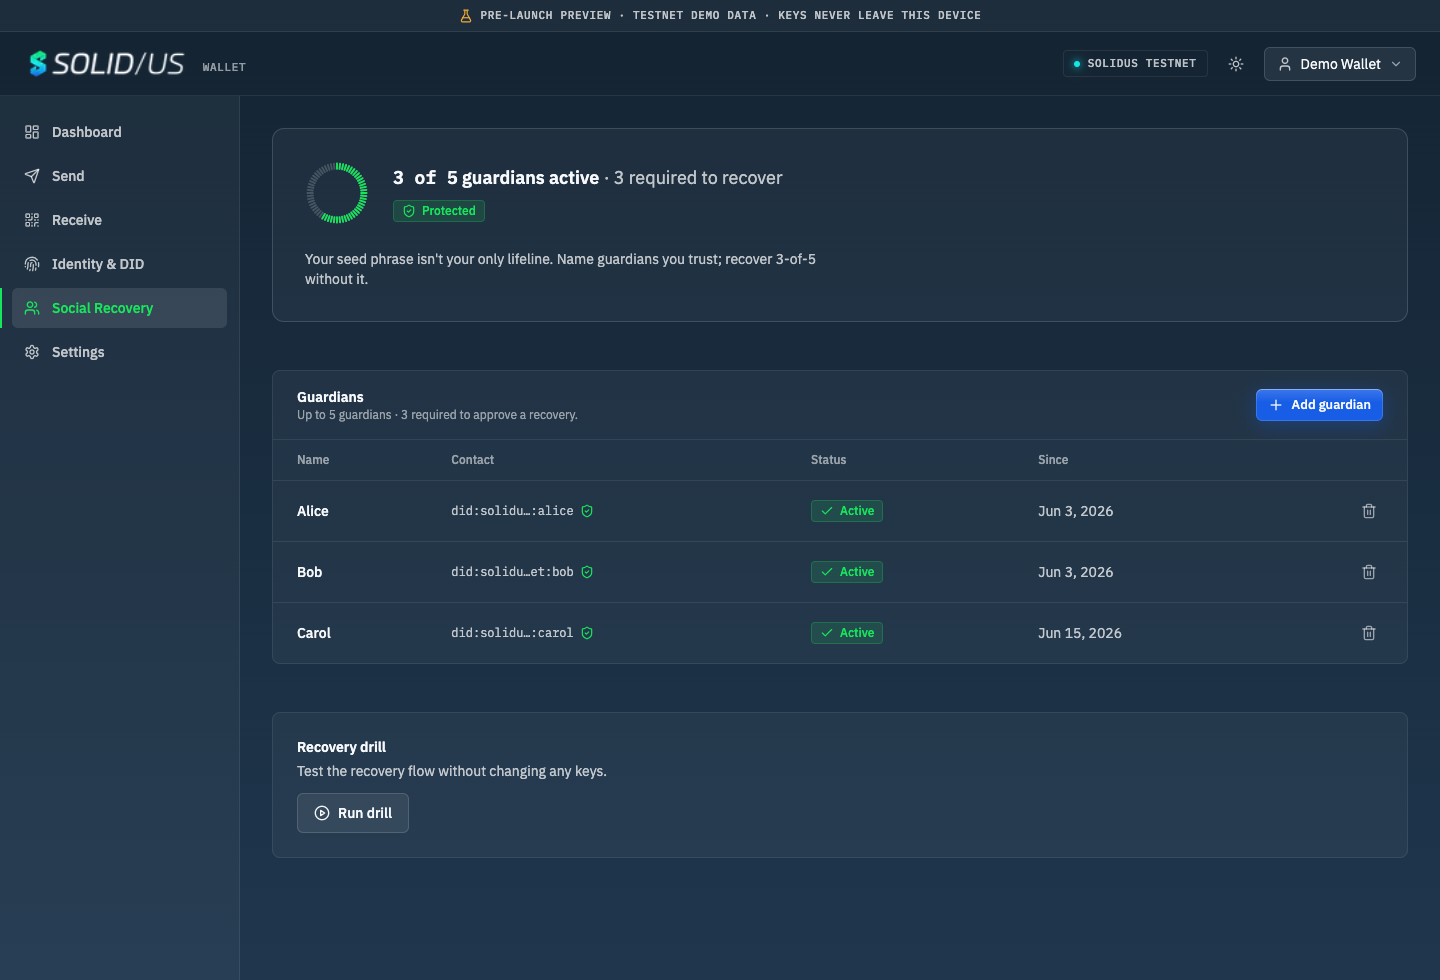The width and height of the screenshot is (1440, 980).
Task: Click the Identity fingerprint icon
Action: tap(32, 264)
